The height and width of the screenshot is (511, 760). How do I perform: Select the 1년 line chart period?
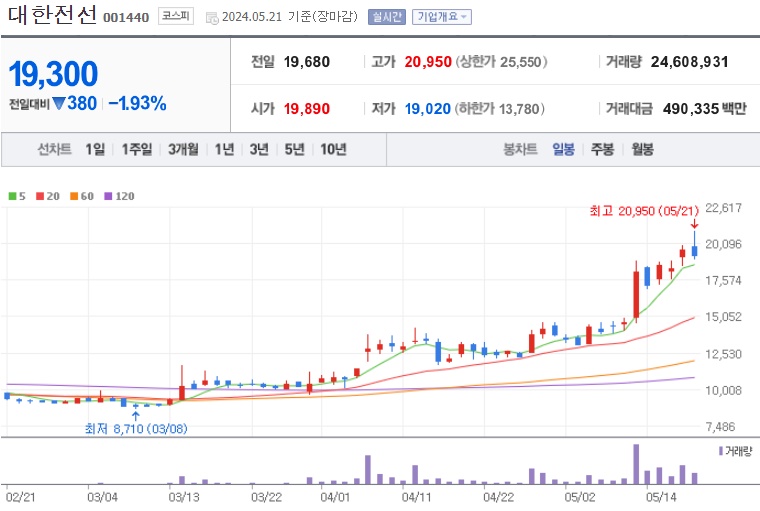(x=224, y=149)
